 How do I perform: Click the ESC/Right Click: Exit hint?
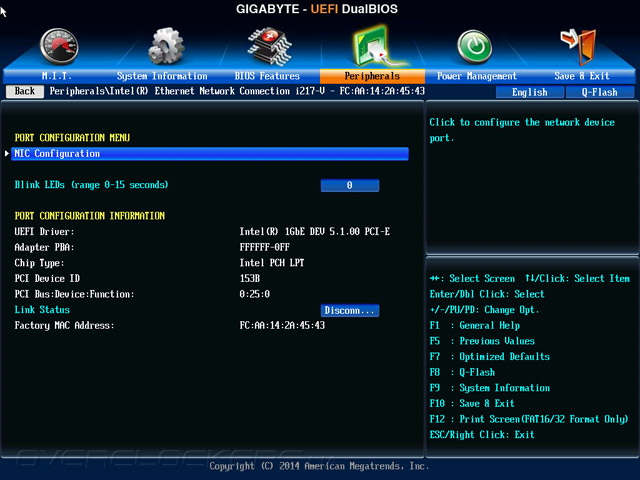[x=482, y=435]
